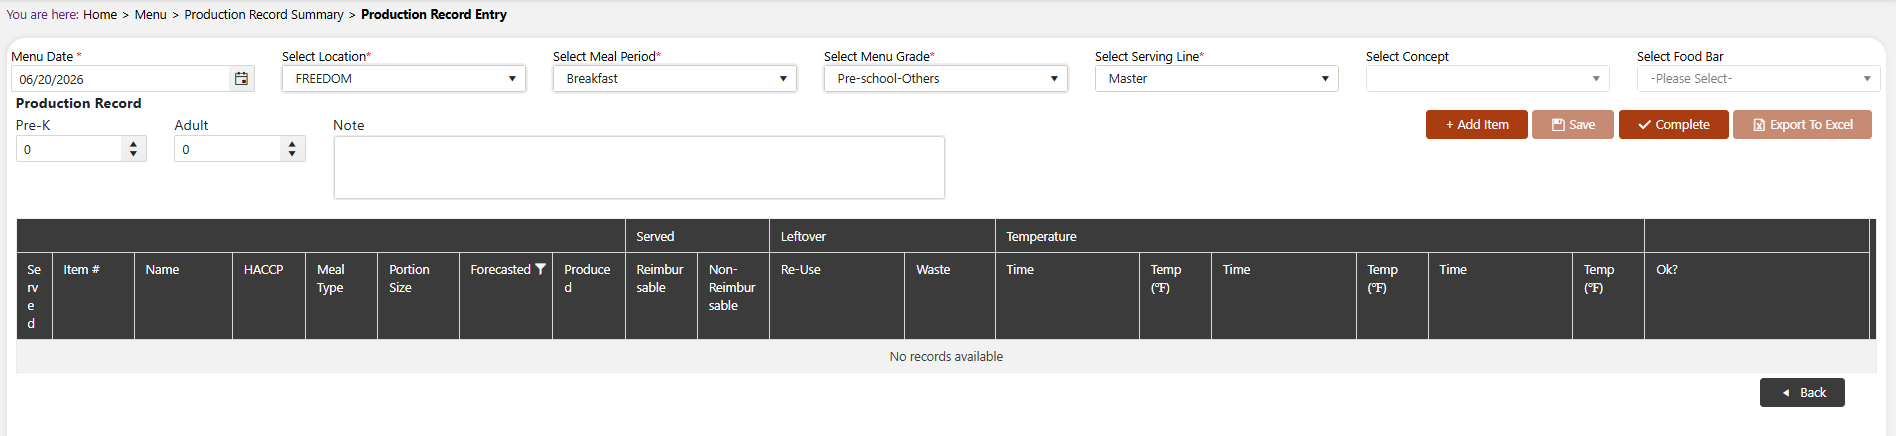Open the Select Meal Period dropdown showing Breakfast
The height and width of the screenshot is (436, 1896).
coord(675,79)
